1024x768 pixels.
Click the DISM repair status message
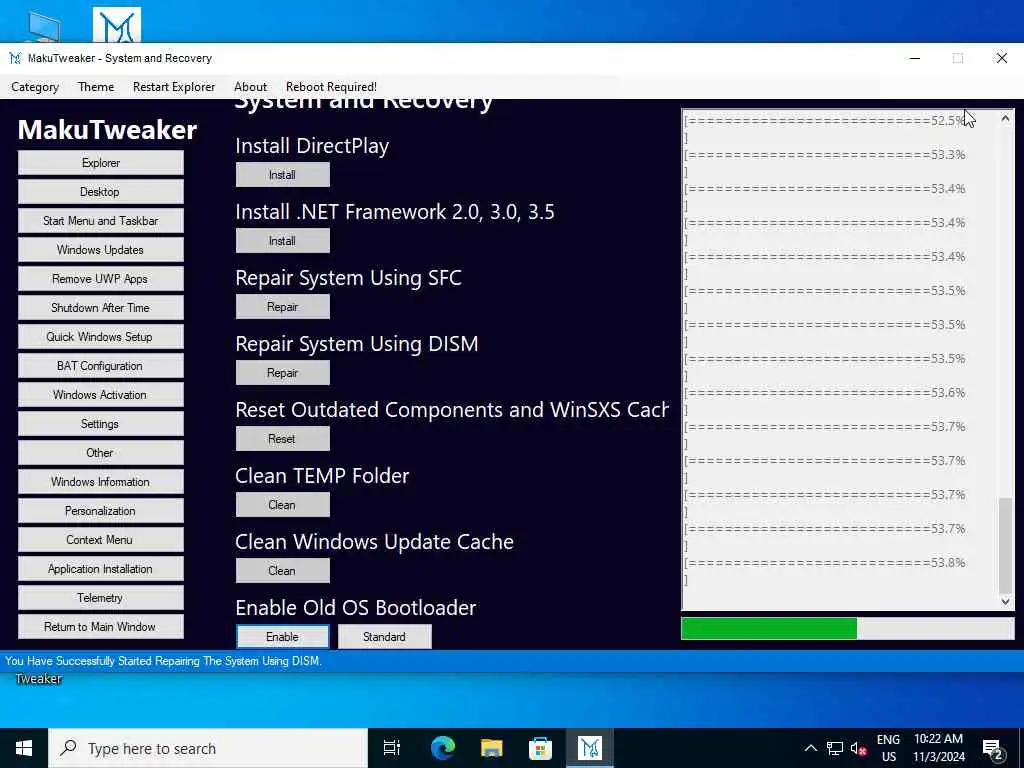163,661
